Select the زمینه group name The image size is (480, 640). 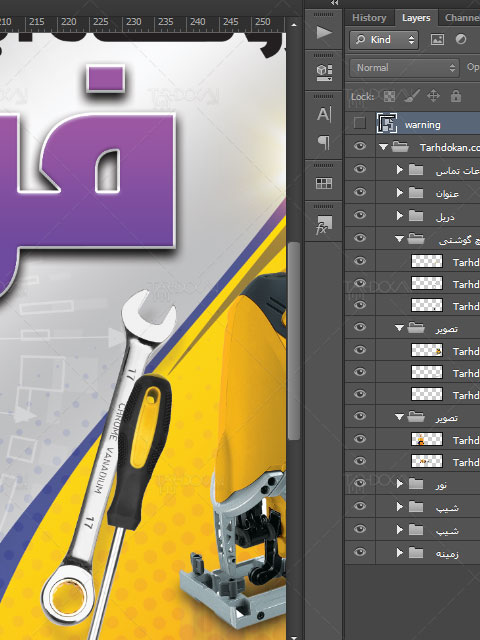tap(447, 553)
